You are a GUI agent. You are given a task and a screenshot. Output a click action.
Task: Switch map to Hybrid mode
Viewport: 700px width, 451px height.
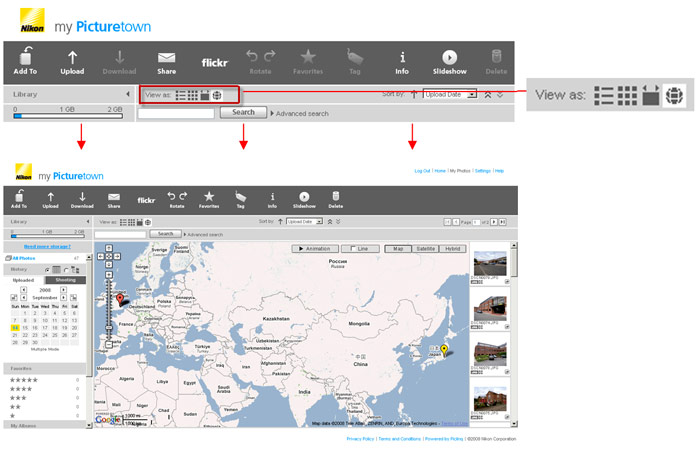point(453,249)
